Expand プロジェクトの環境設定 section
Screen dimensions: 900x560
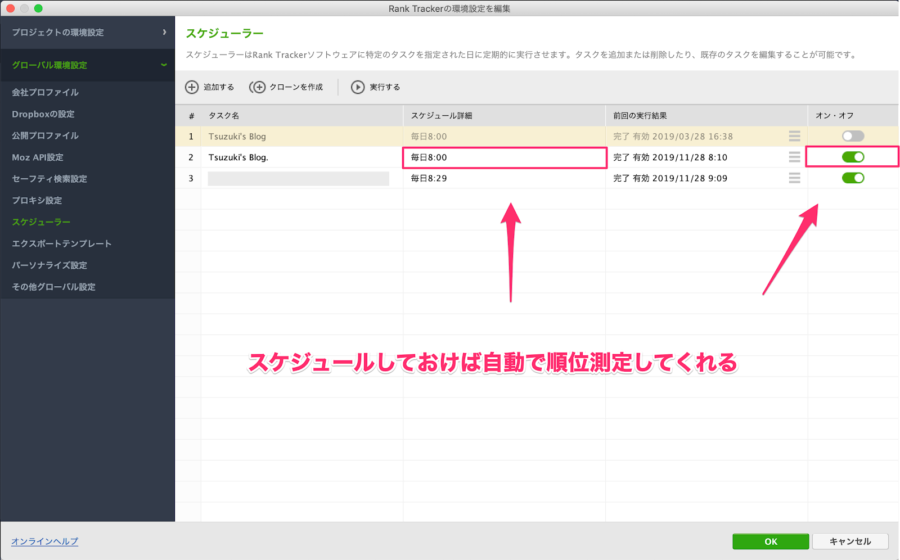(87, 32)
